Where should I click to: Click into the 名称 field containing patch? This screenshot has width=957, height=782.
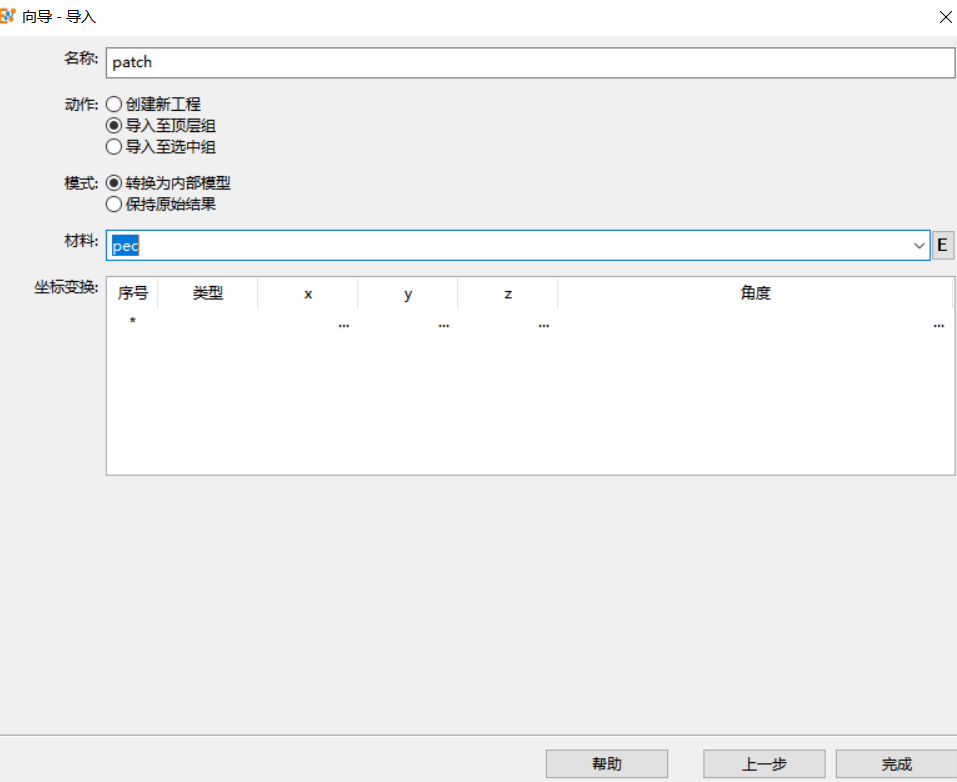tap(530, 62)
